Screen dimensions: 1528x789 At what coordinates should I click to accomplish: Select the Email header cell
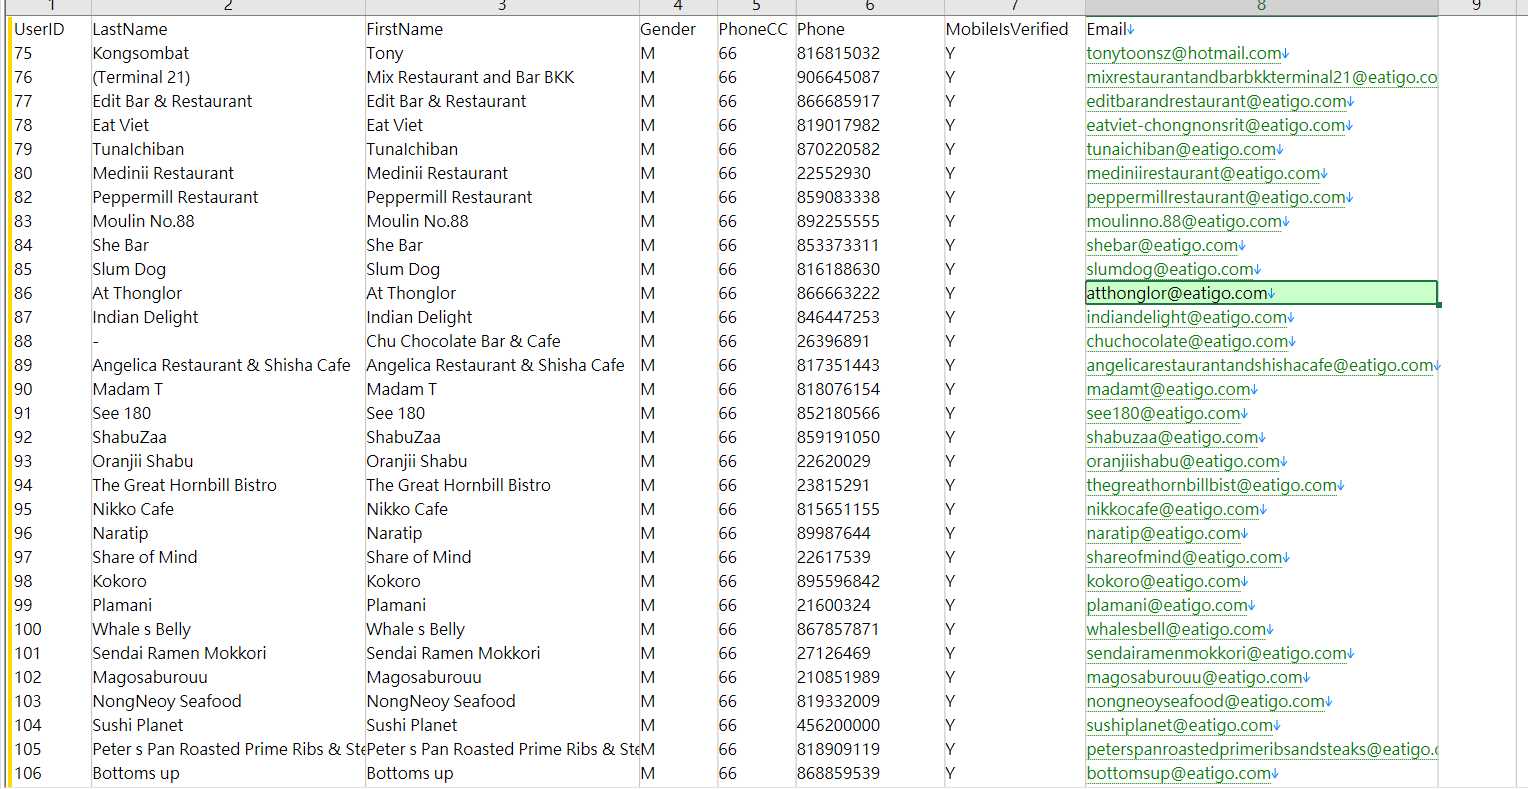pos(1261,29)
